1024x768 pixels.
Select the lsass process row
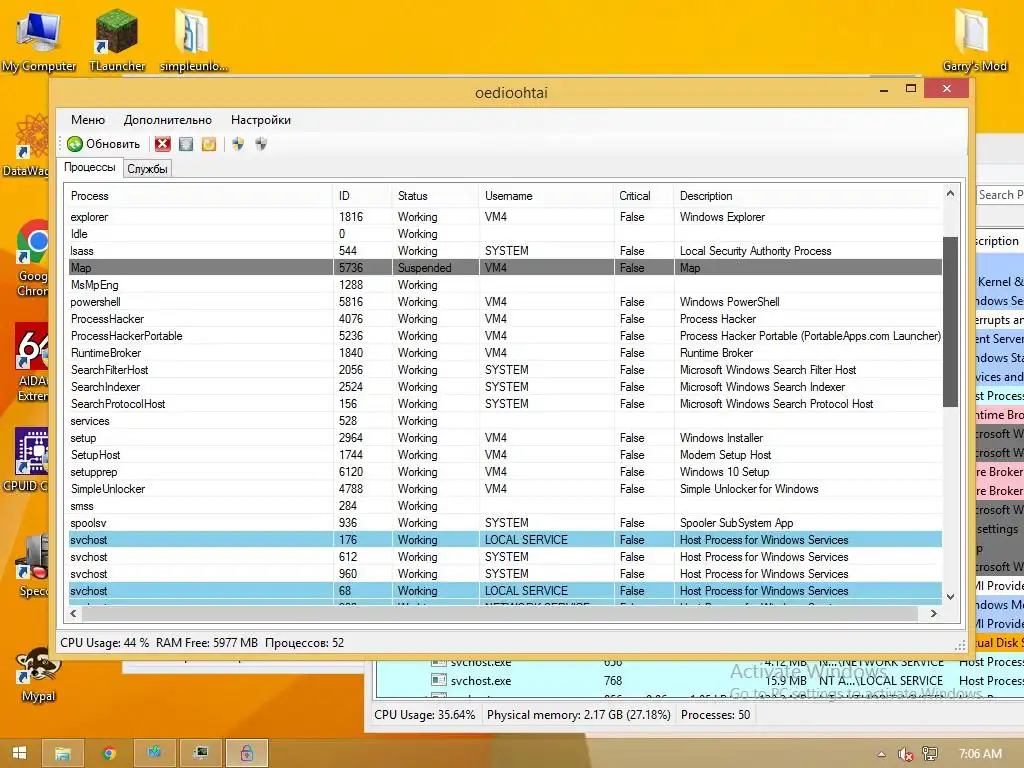tap(505, 251)
